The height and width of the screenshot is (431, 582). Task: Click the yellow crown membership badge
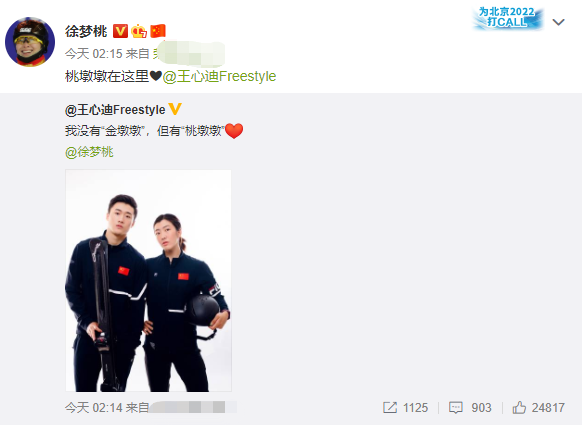(139, 31)
